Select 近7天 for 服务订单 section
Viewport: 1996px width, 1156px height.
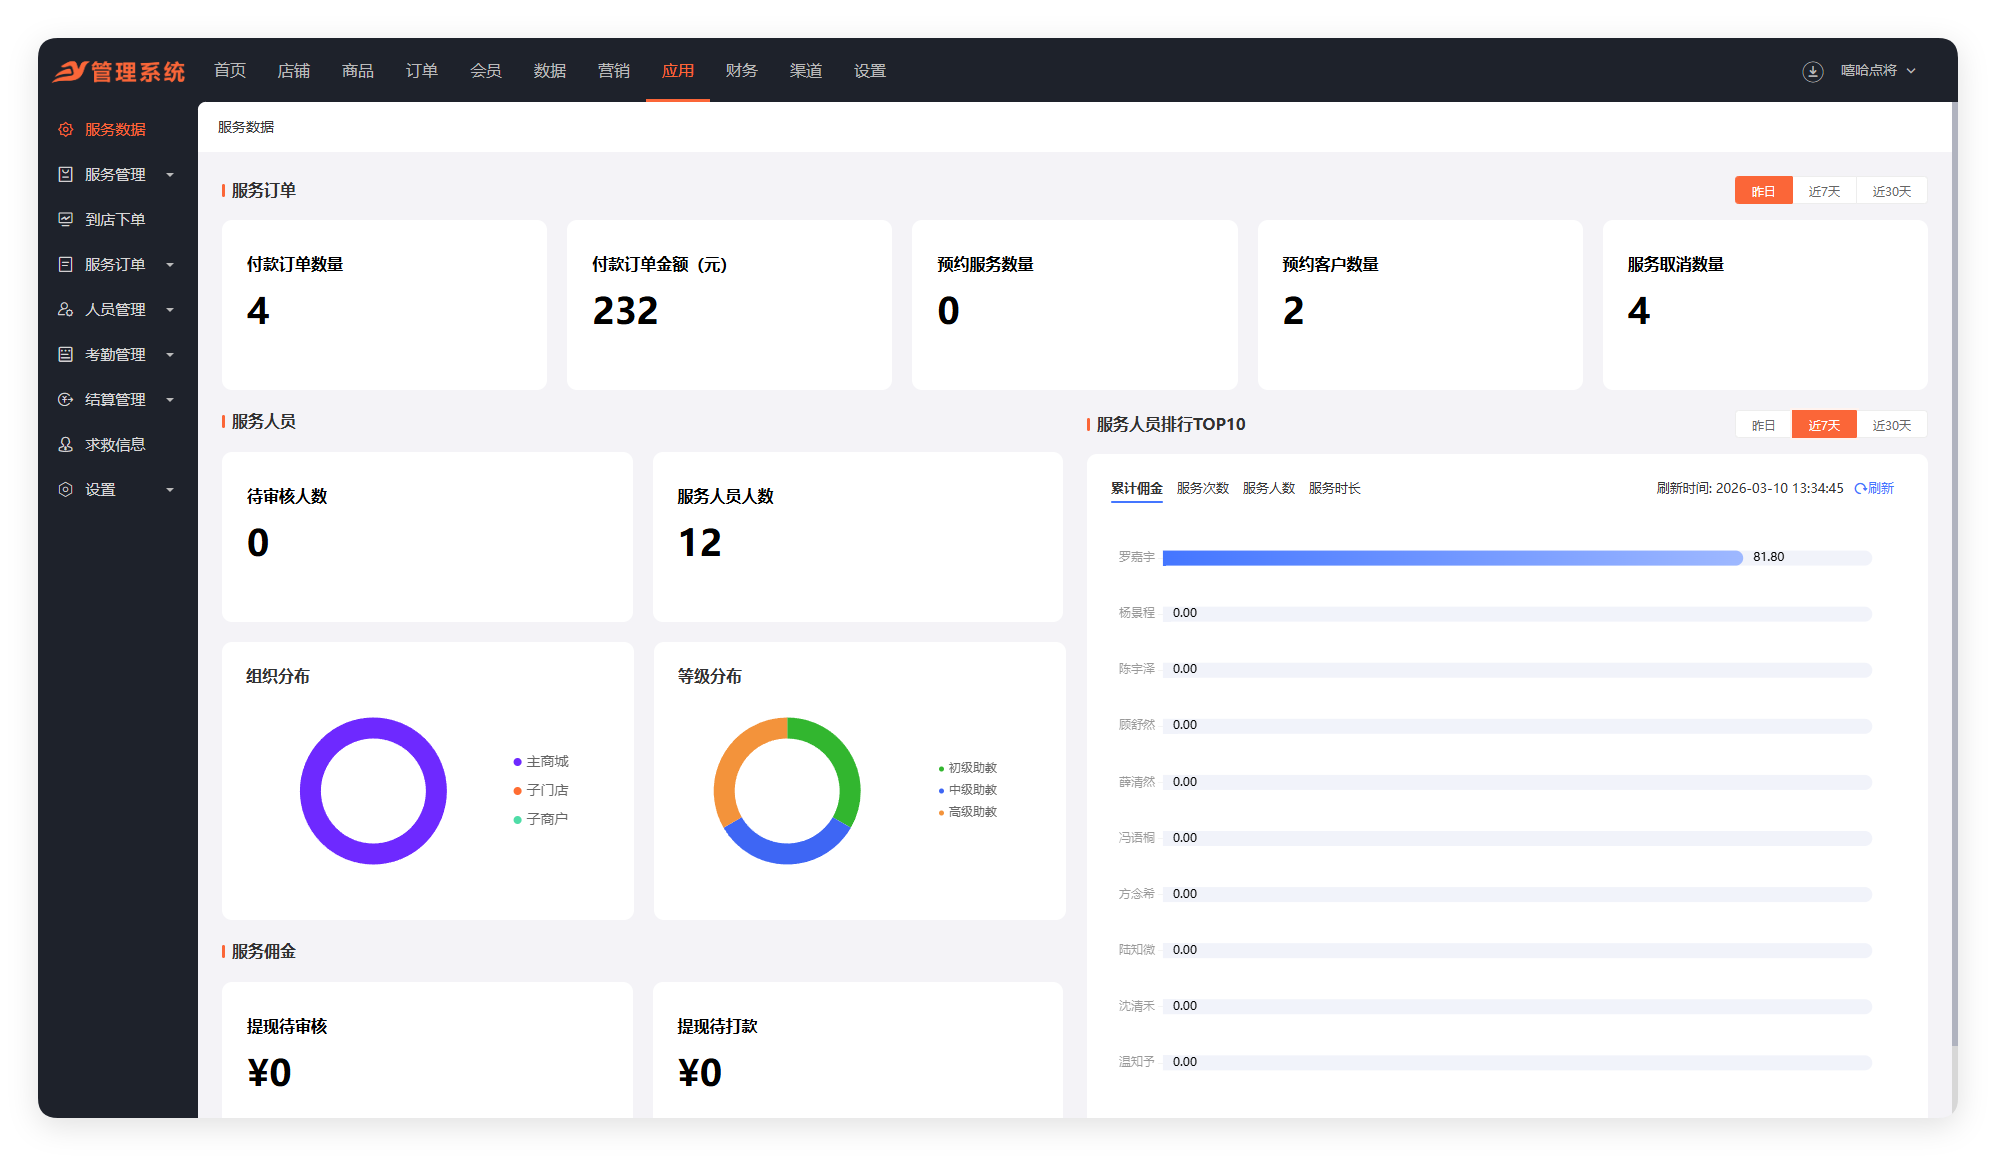(1824, 191)
